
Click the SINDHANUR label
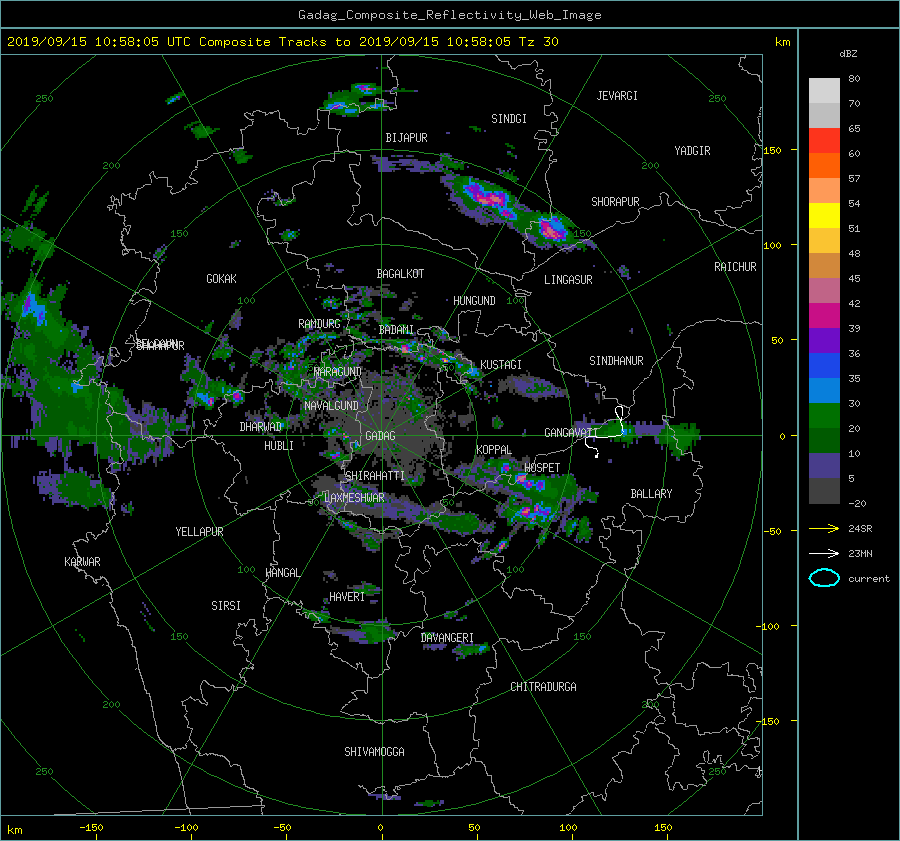[616, 361]
